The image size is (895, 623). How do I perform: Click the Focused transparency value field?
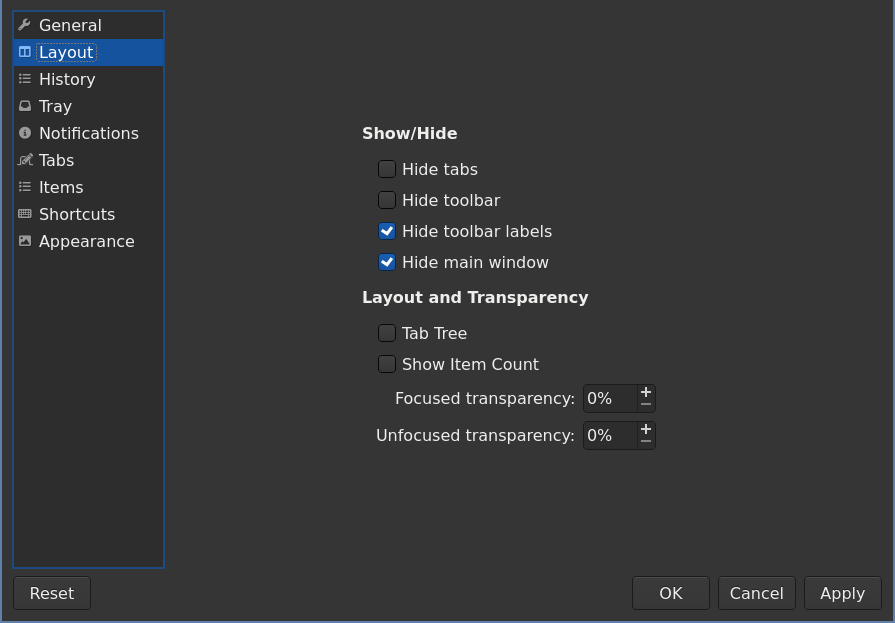[609, 398]
